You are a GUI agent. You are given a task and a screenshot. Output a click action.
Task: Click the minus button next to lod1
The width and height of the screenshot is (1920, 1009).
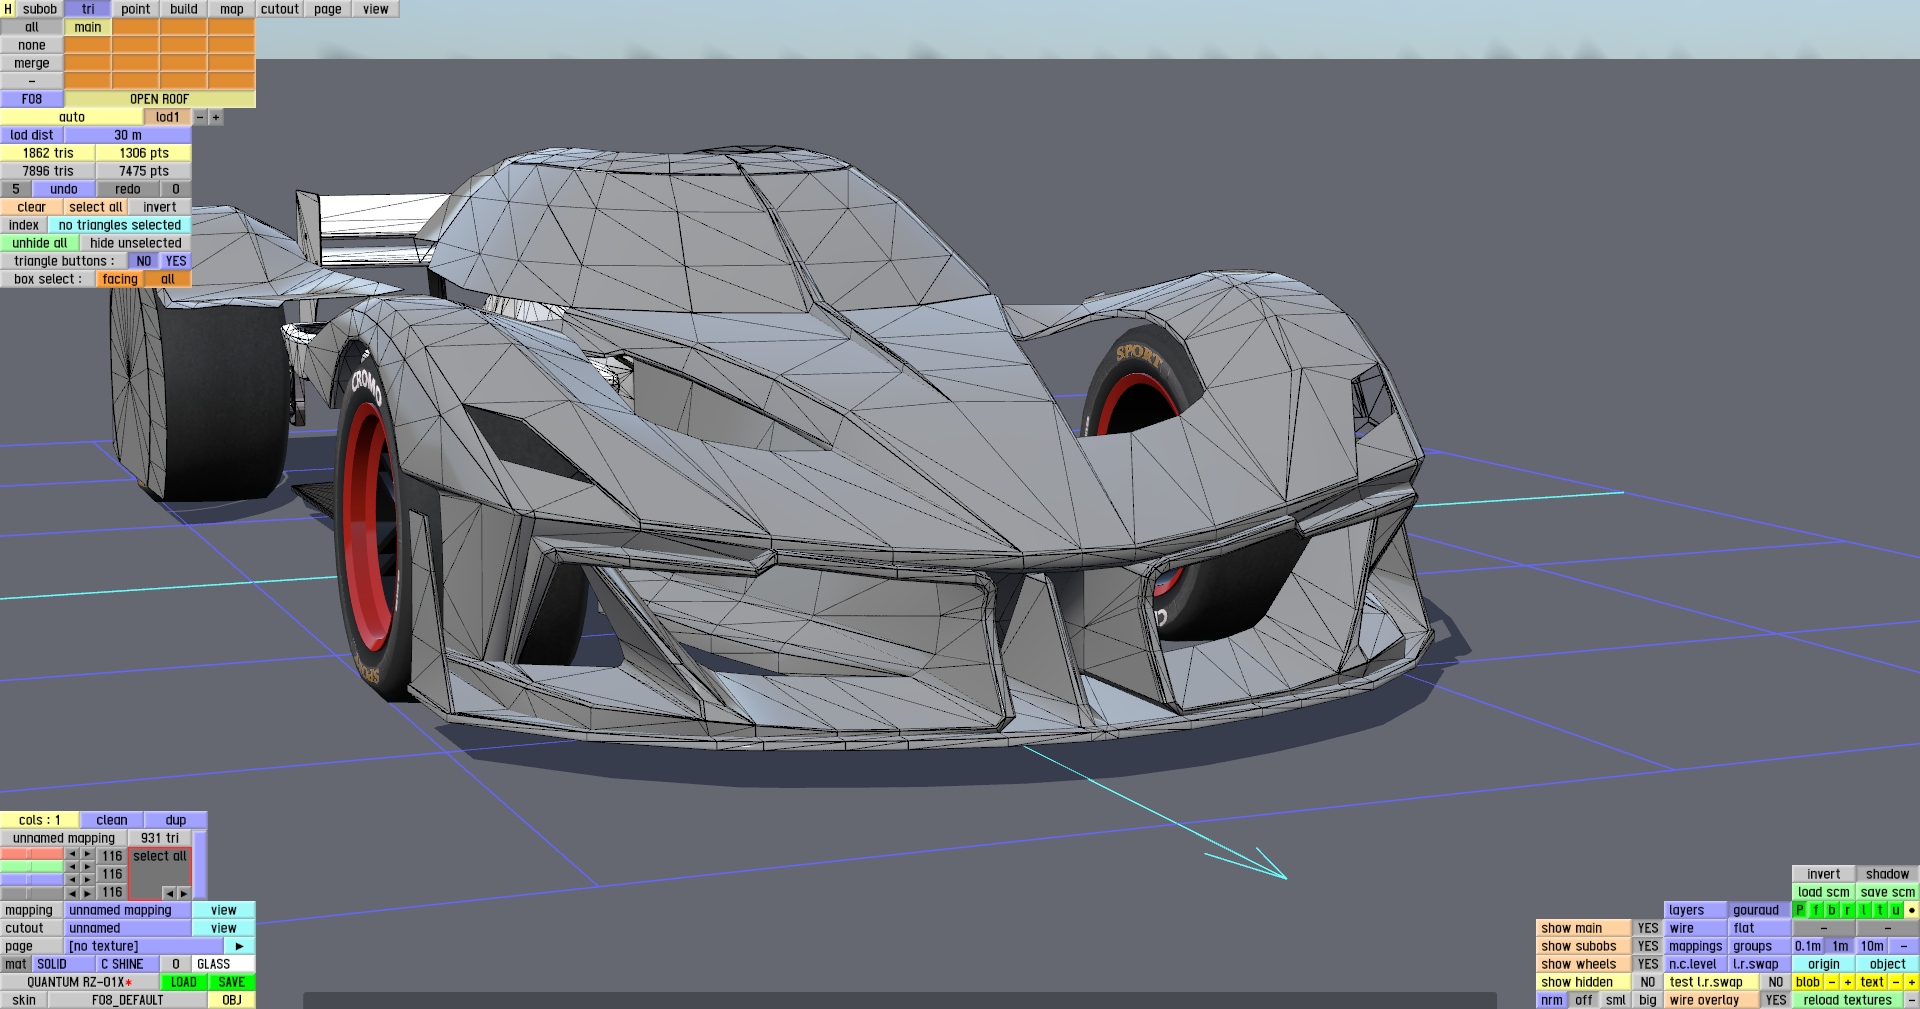click(x=200, y=117)
